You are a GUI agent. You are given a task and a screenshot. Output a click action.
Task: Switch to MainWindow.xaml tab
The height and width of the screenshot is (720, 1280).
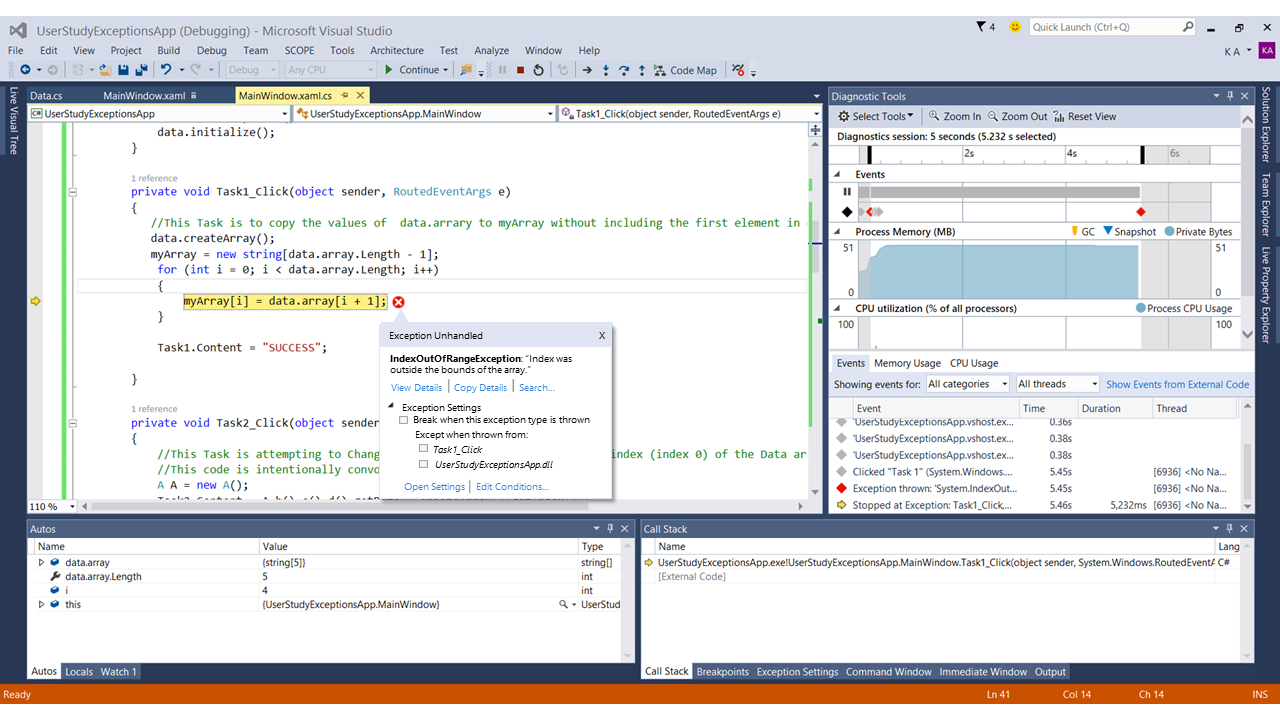[144, 96]
